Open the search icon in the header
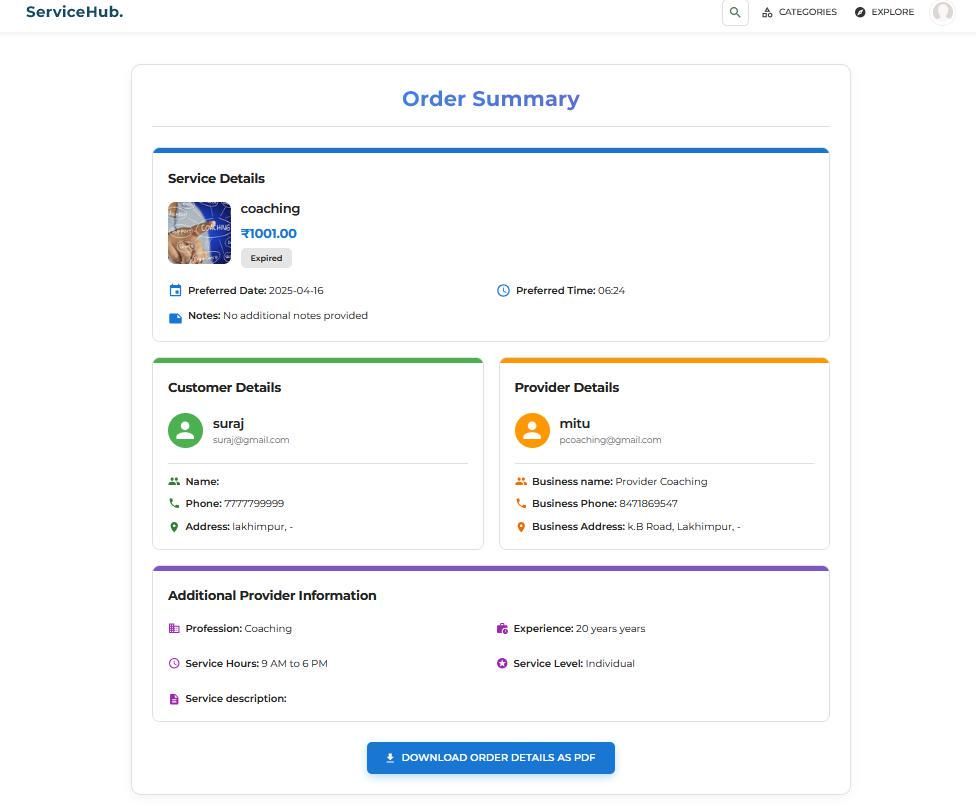This screenshot has width=976, height=811. point(734,12)
